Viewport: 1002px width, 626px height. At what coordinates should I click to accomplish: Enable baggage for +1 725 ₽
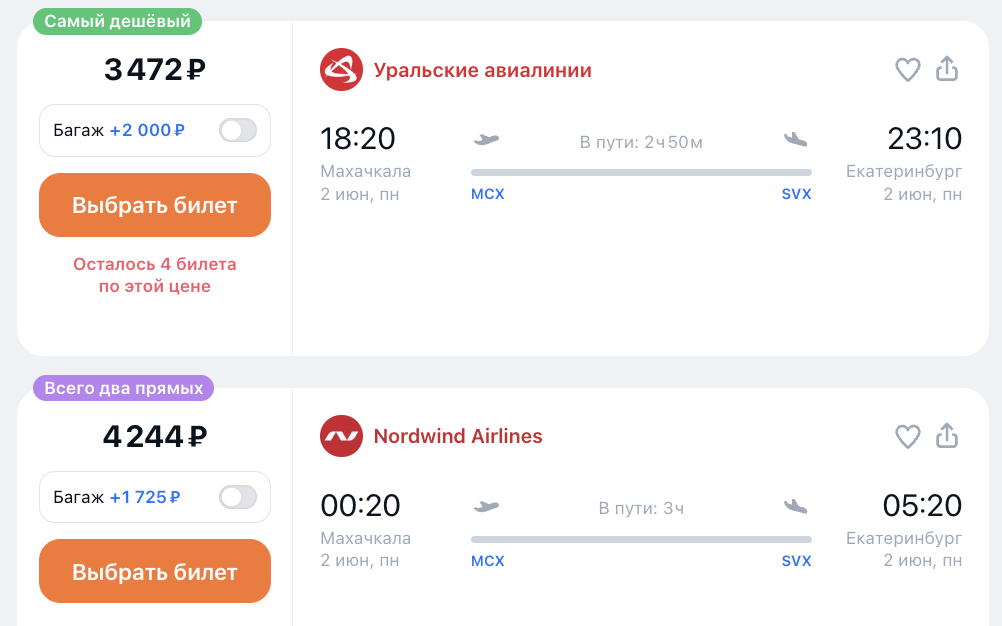tap(238, 497)
